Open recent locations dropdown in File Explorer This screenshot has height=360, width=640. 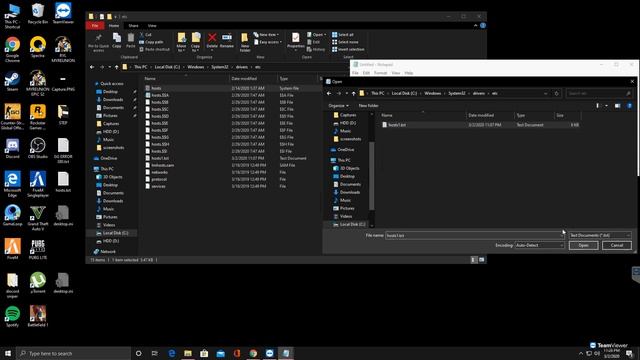[109, 67]
